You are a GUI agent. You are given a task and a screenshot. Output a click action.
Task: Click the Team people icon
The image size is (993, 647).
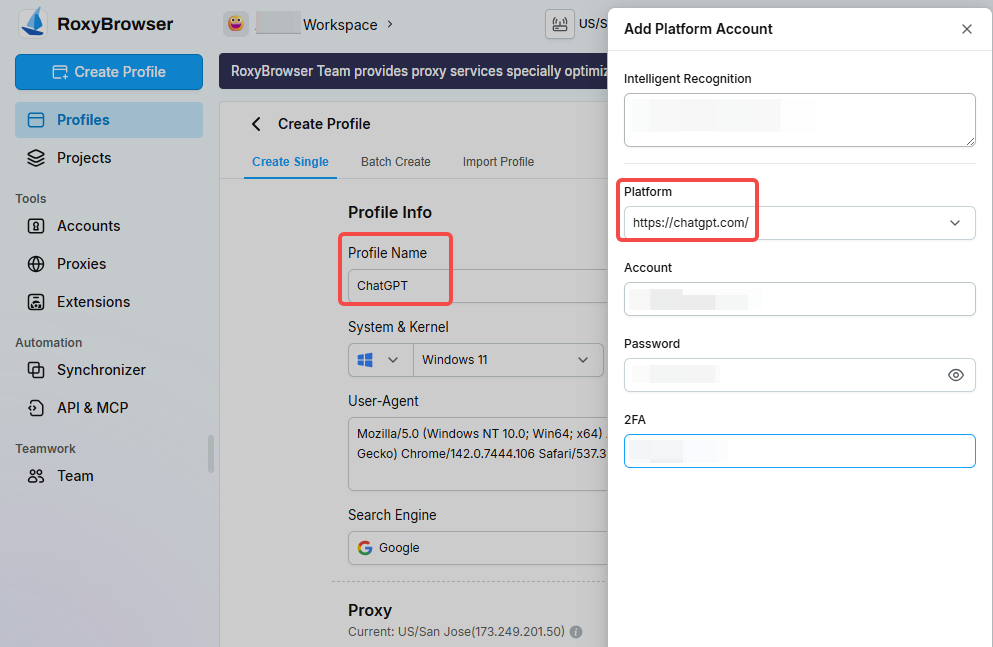tap(36, 476)
